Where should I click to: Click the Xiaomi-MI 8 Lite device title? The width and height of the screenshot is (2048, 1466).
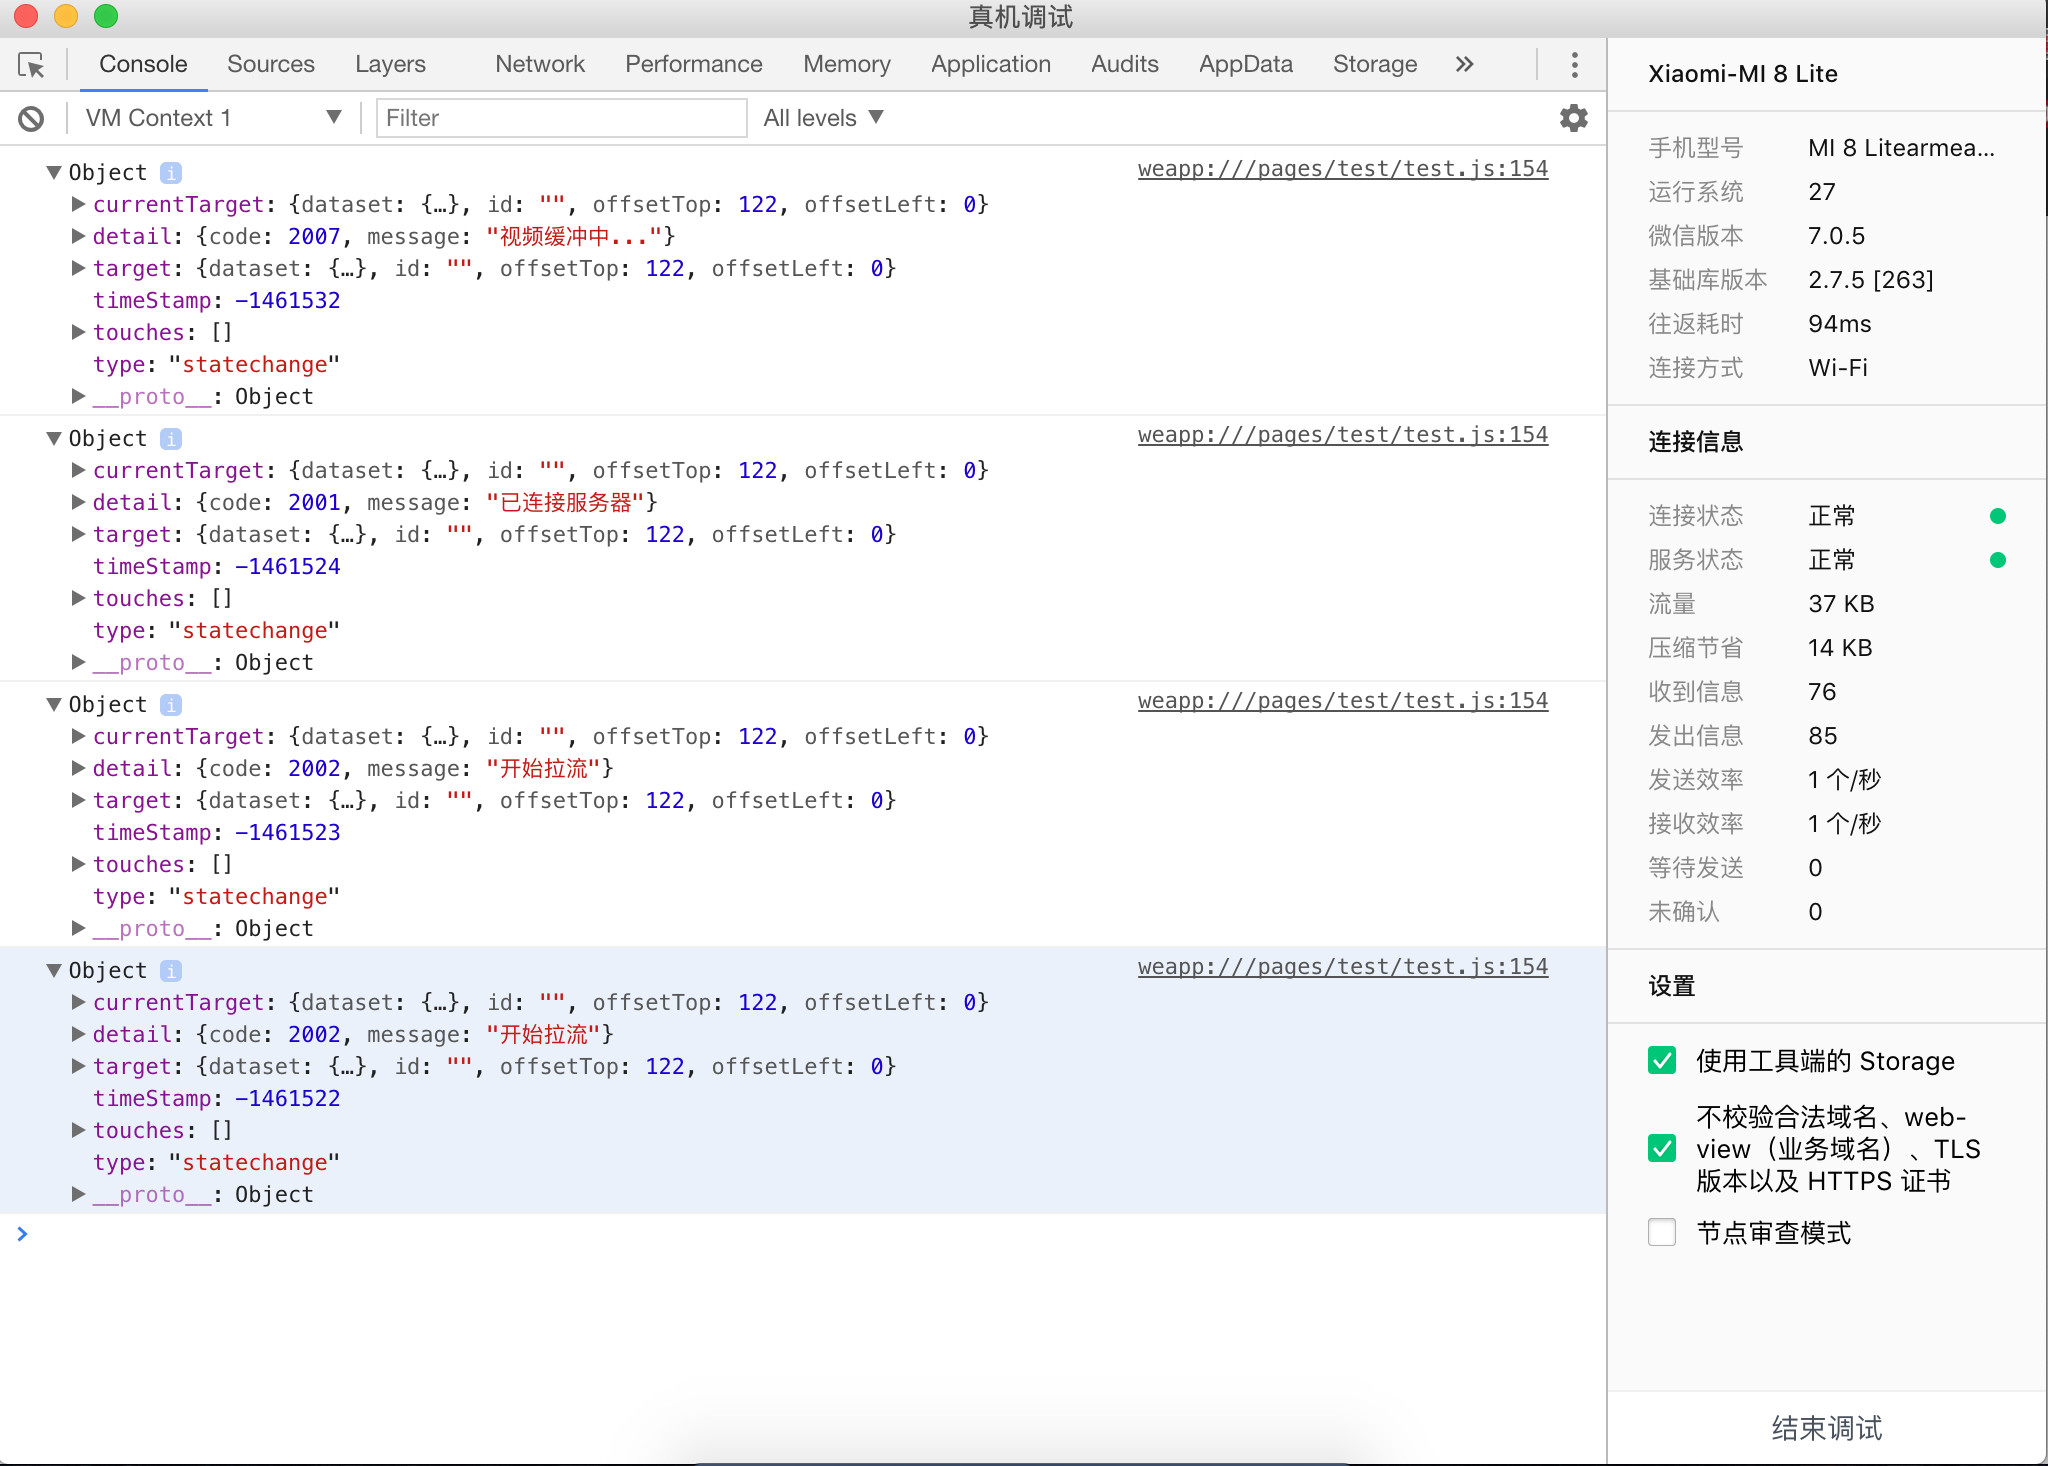1742,74
